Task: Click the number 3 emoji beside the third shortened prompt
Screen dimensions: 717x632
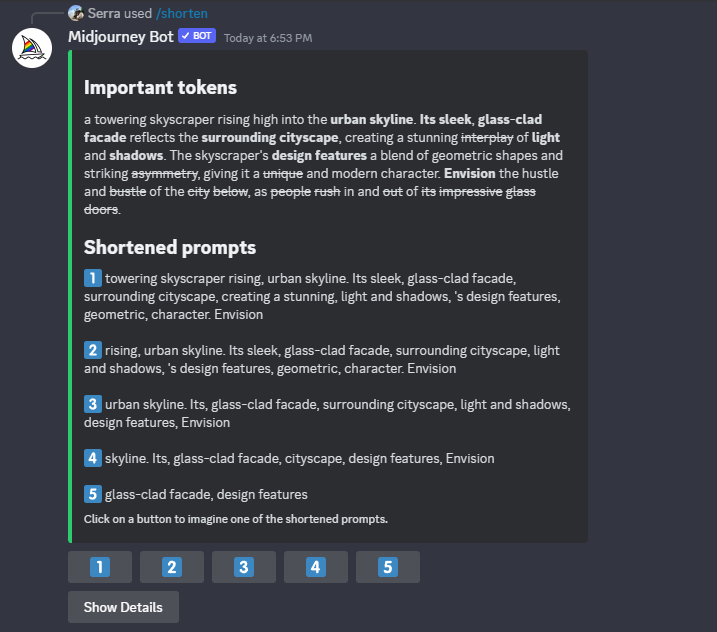Action: tap(93, 404)
